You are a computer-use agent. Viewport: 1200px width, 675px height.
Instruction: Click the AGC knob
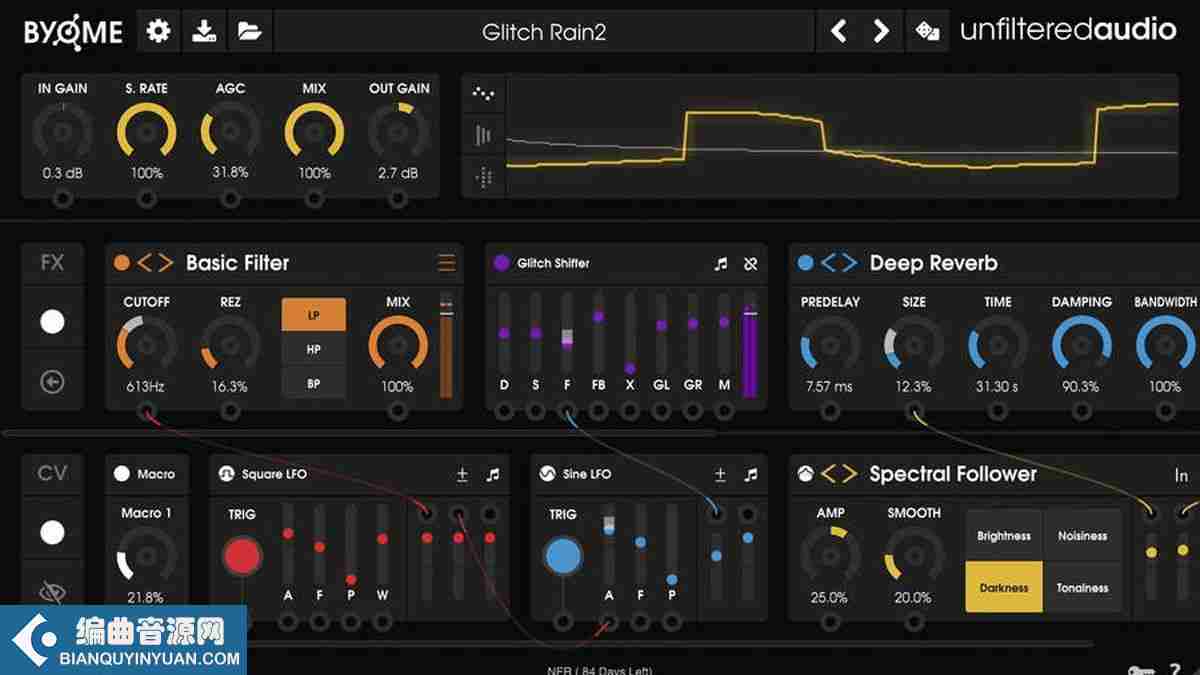231,132
